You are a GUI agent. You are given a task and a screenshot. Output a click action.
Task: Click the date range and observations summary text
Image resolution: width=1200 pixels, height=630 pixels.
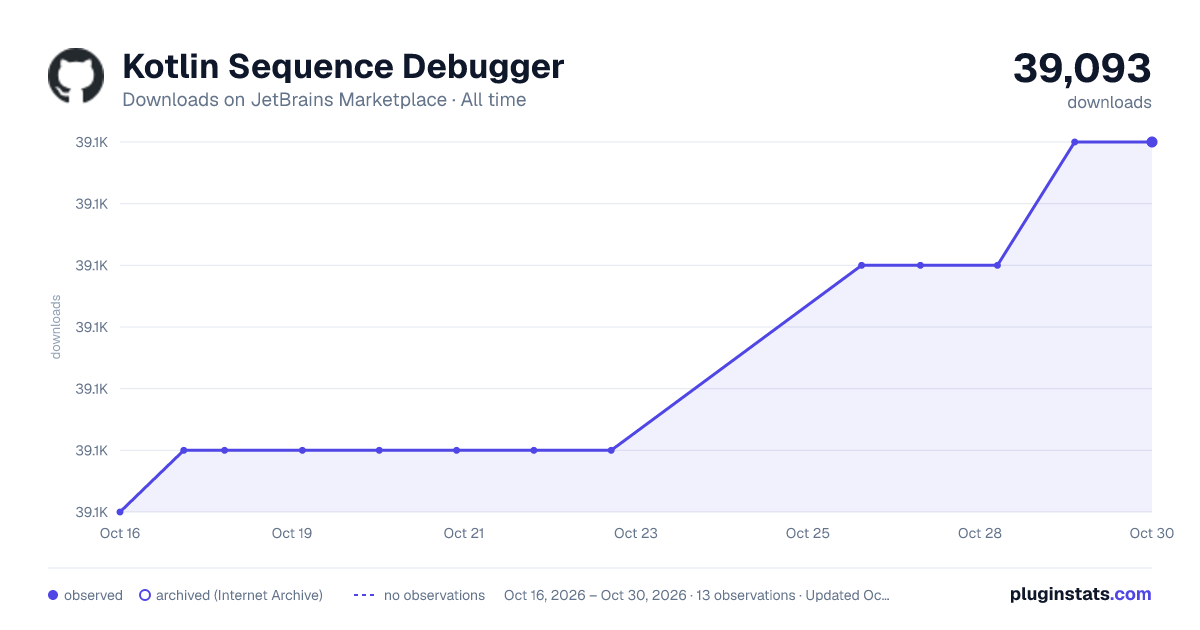pos(697,595)
